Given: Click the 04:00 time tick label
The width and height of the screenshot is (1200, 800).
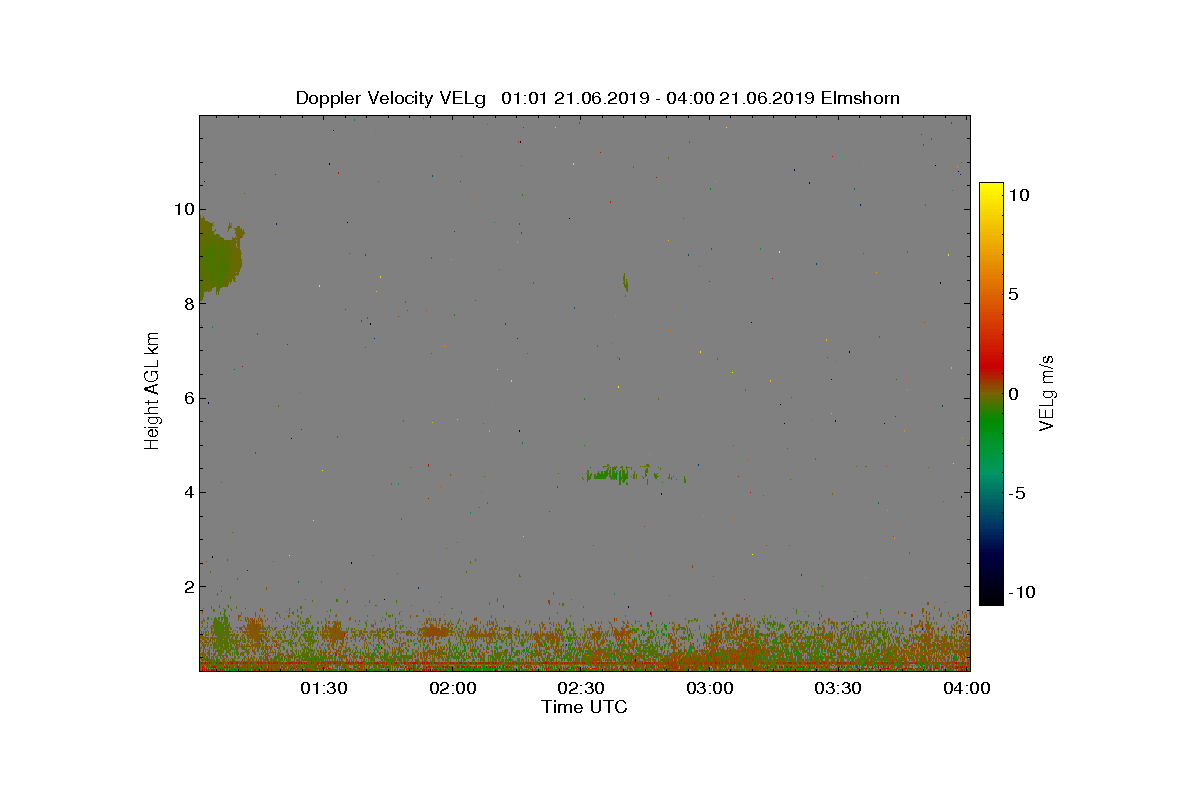Looking at the screenshot, I should 968,688.
